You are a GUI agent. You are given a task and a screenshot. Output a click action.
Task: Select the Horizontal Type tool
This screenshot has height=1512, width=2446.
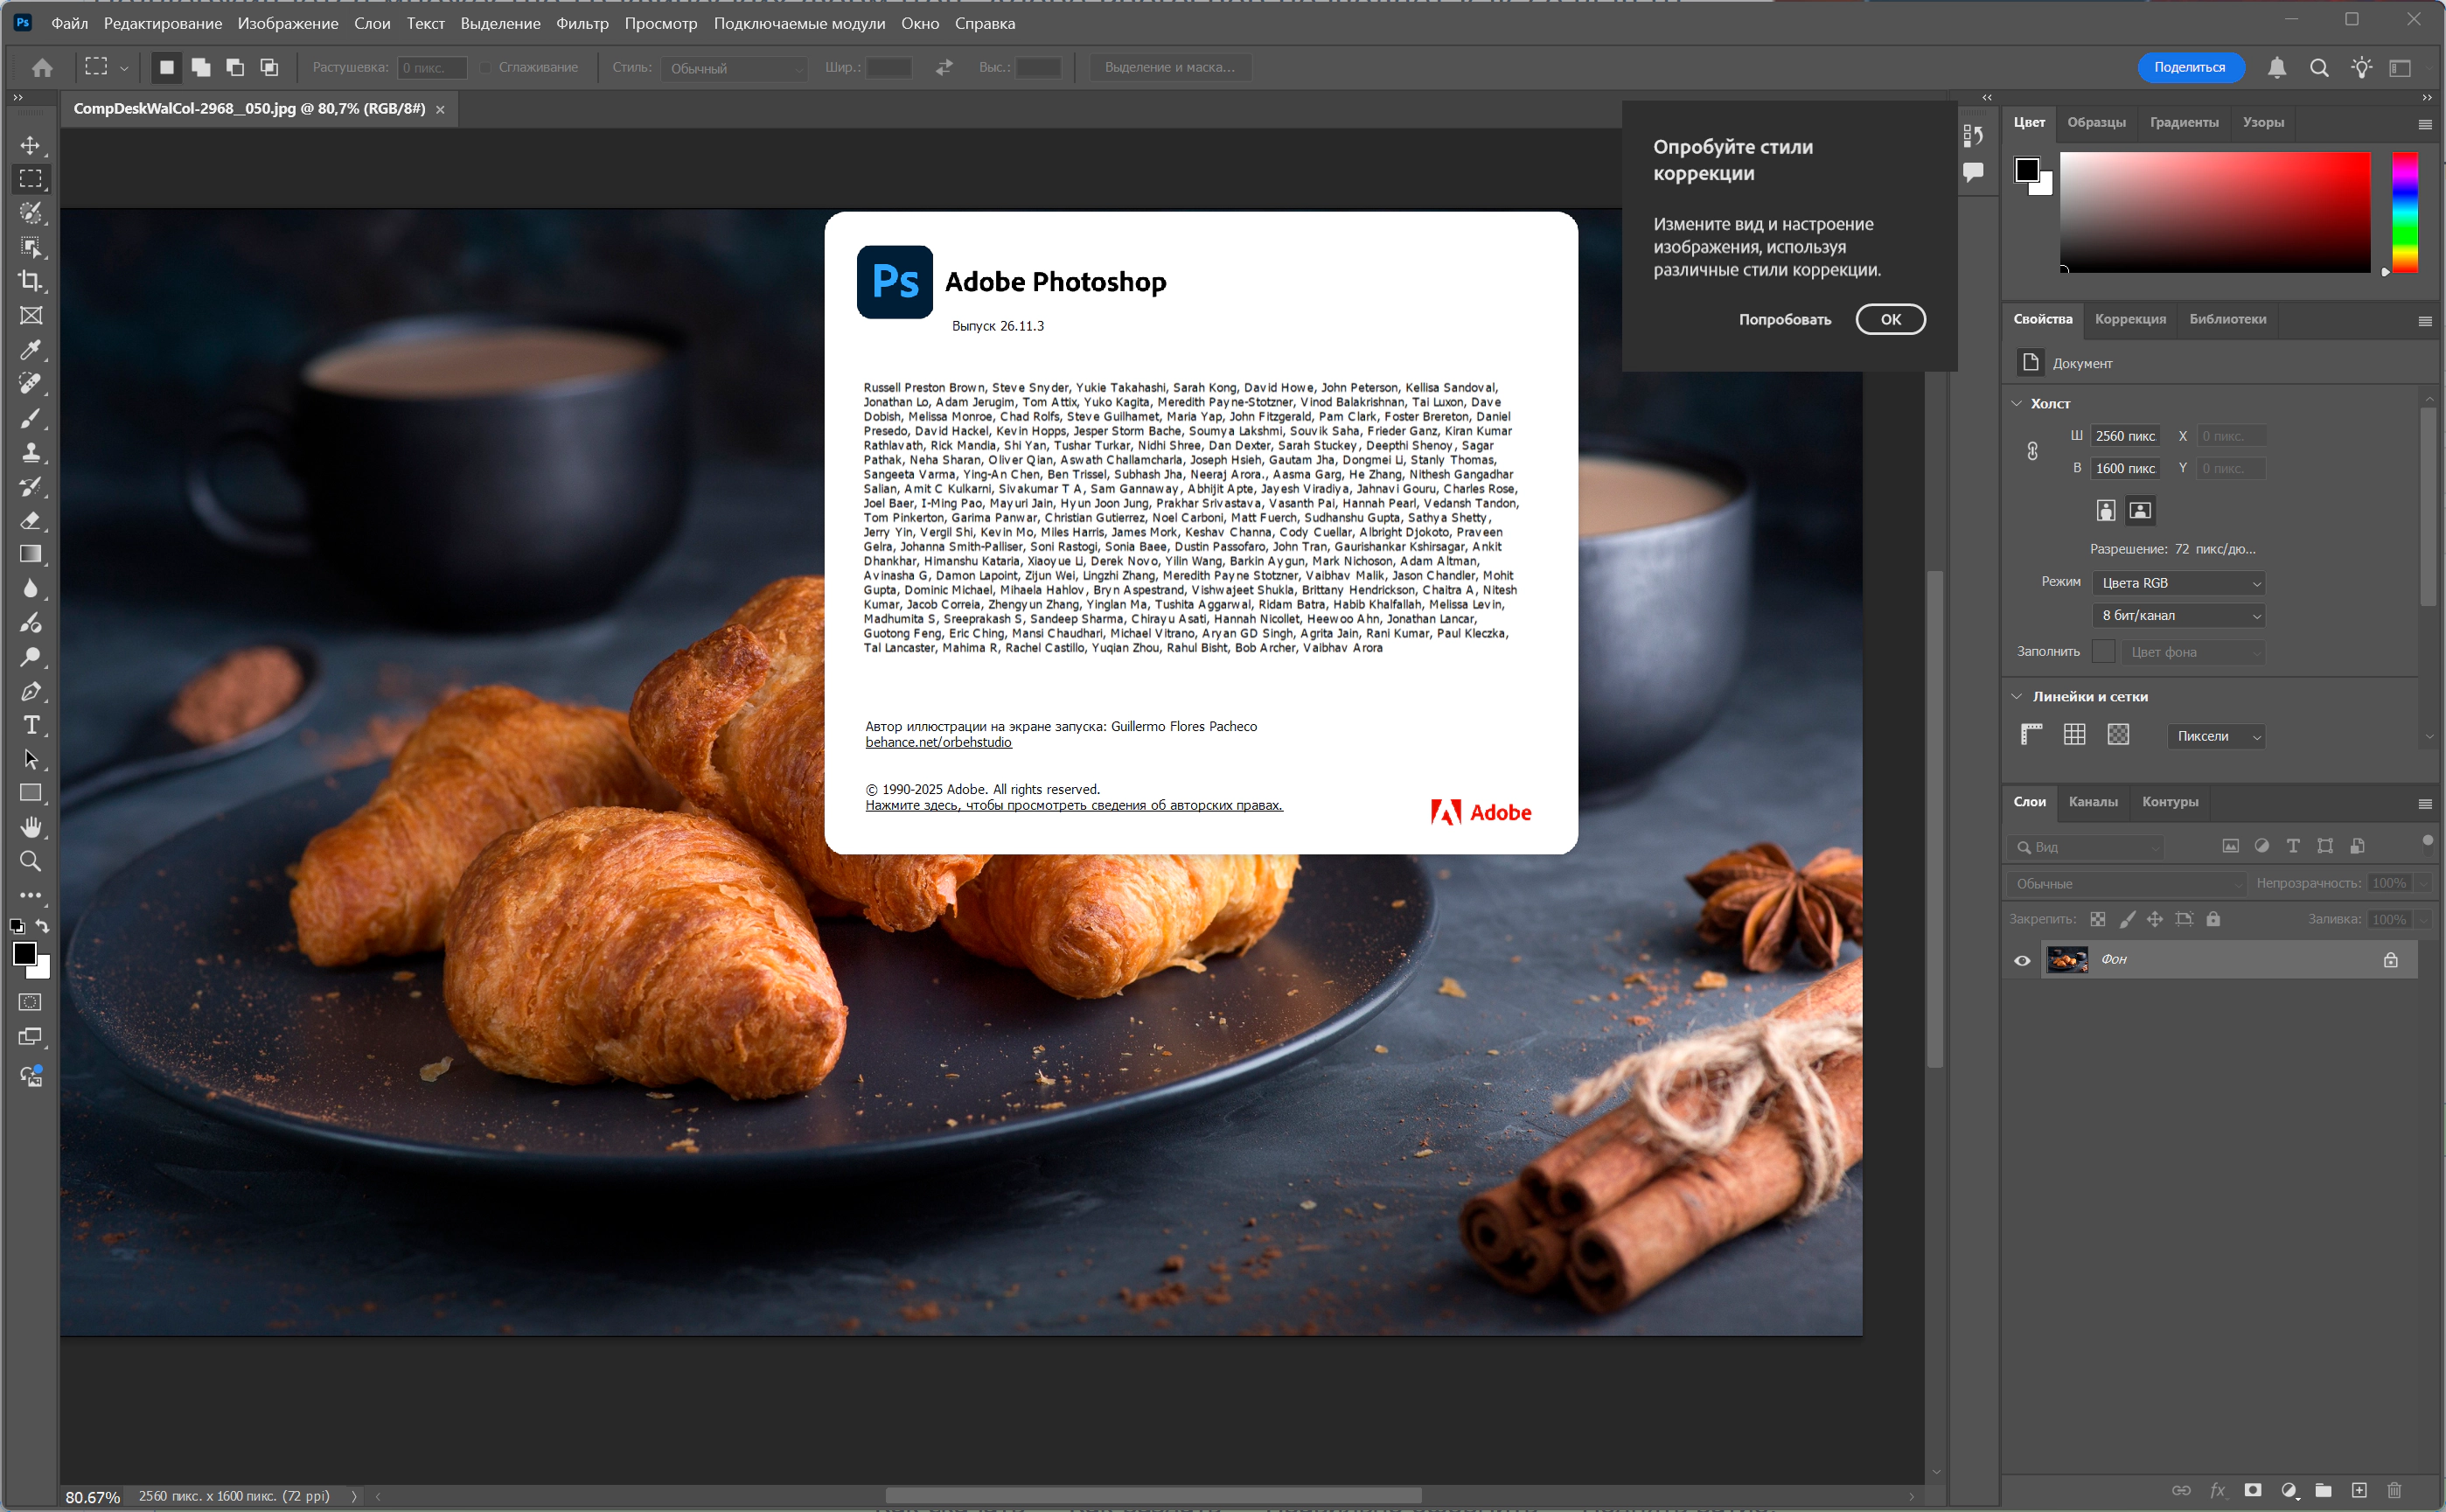point(31,725)
